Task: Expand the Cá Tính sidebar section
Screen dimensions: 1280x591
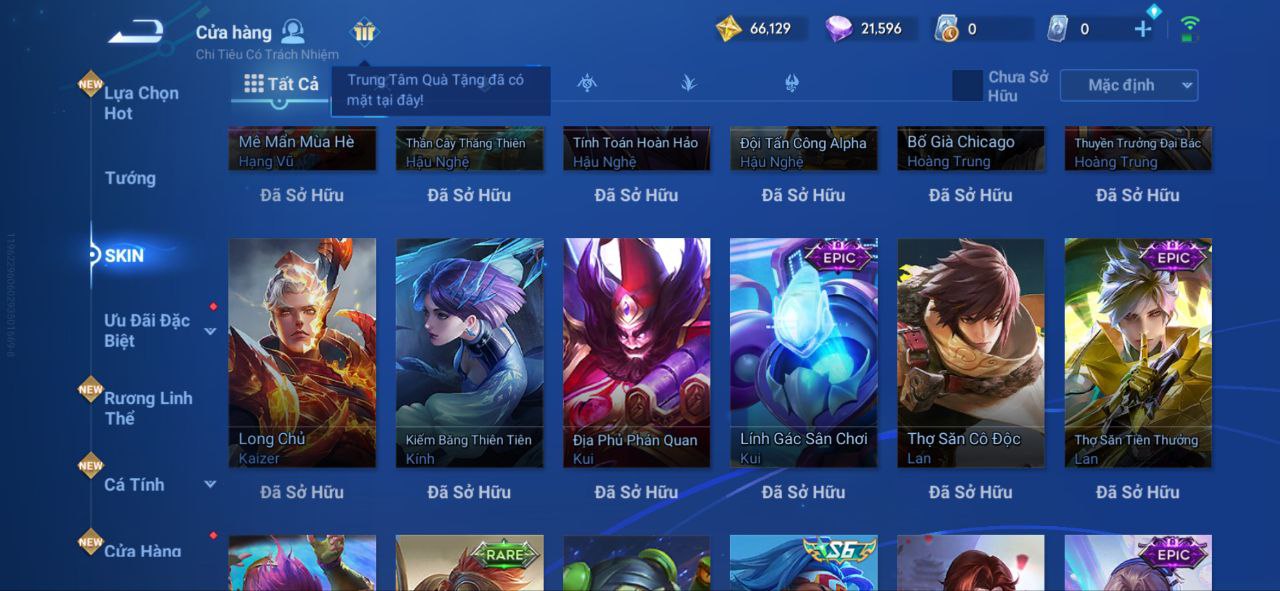Action: [210, 484]
